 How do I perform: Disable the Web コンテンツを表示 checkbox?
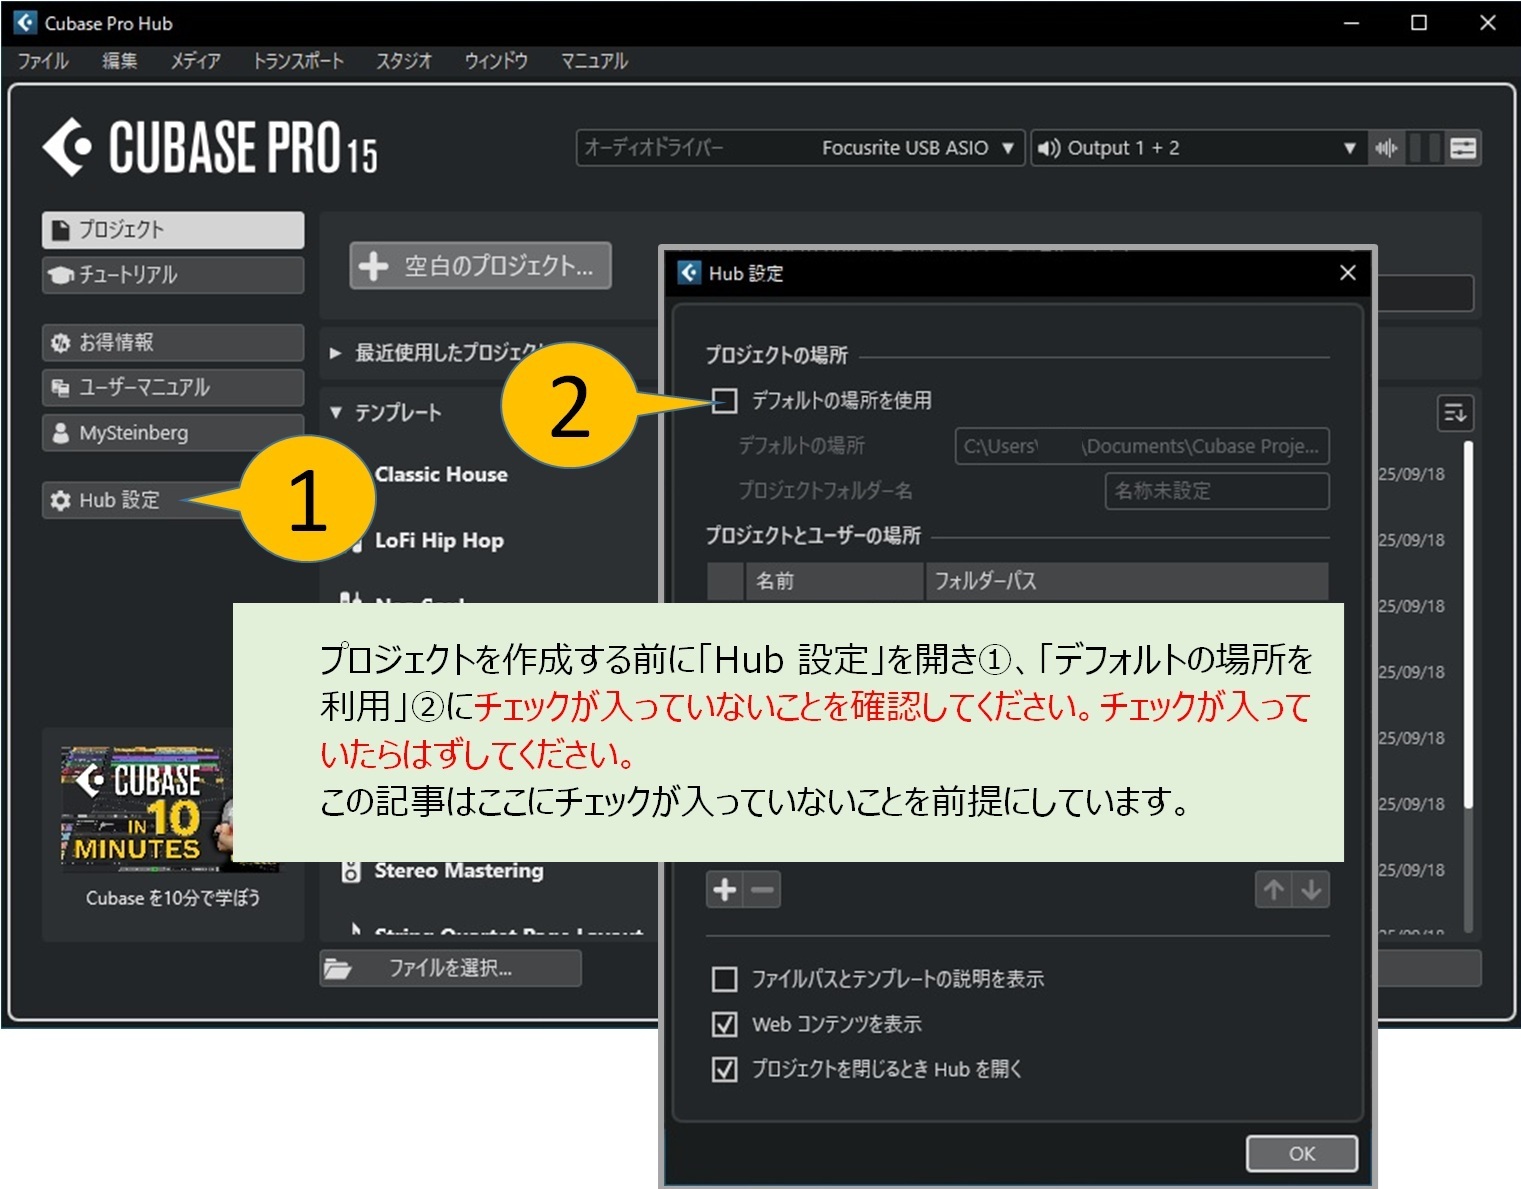(723, 1023)
